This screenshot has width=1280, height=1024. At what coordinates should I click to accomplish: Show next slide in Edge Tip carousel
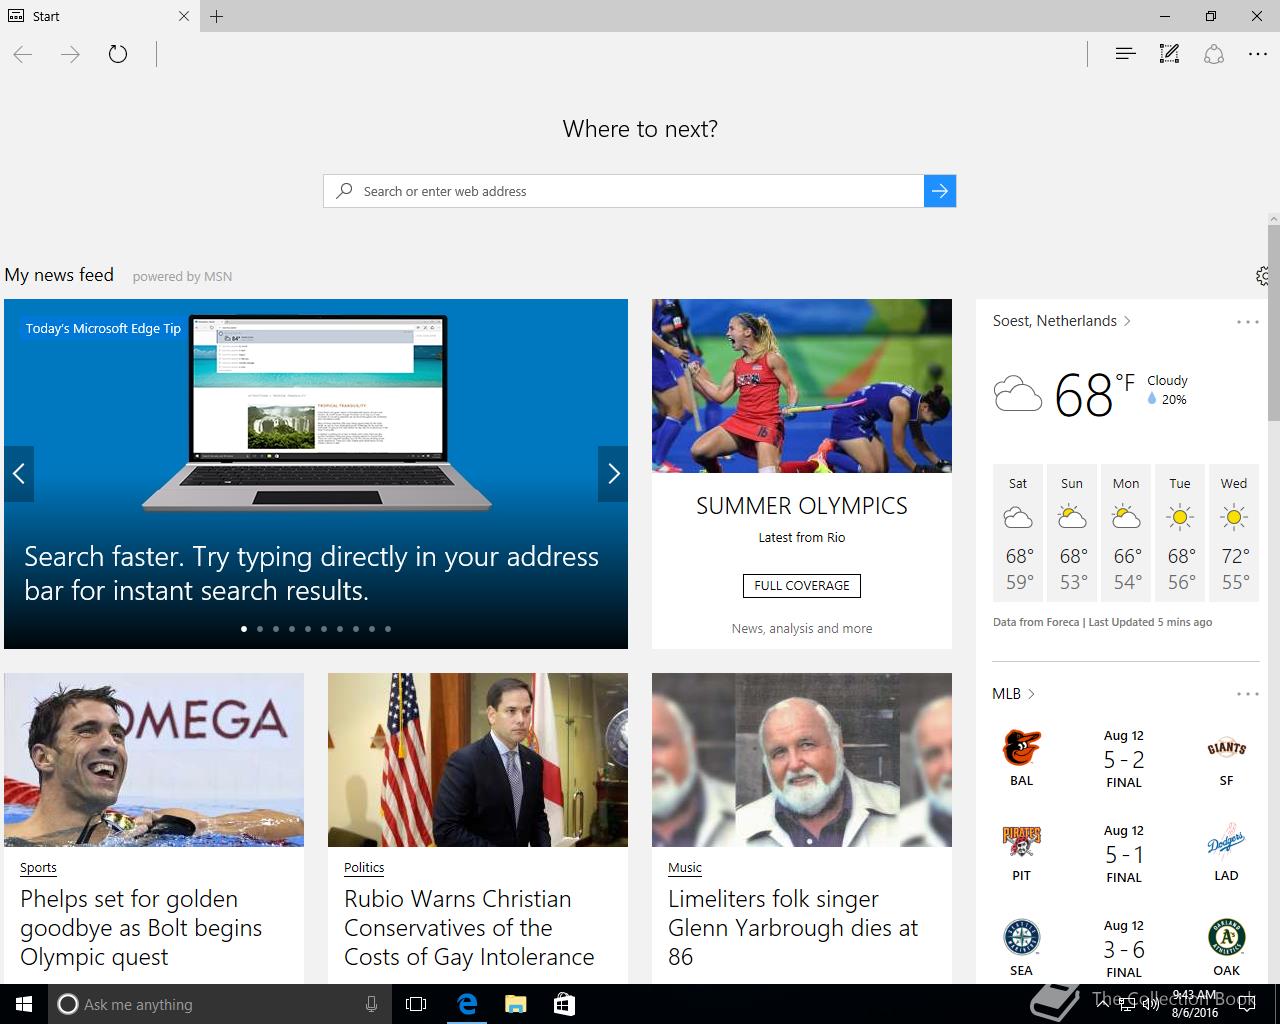pos(613,474)
